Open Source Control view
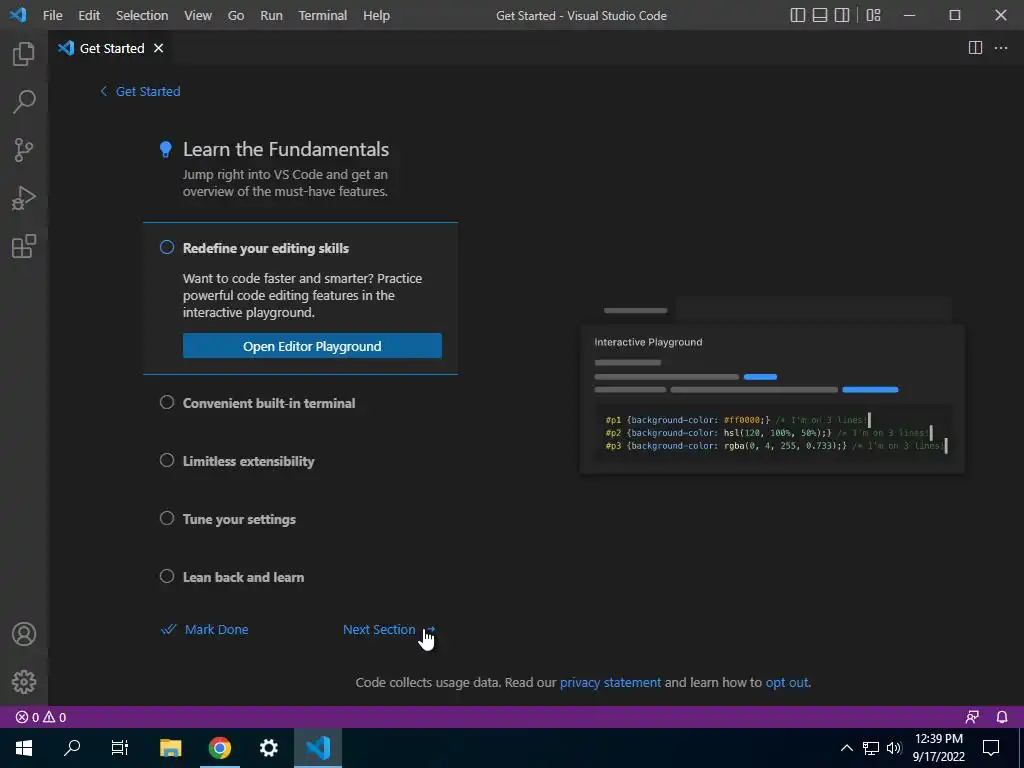 [24, 150]
